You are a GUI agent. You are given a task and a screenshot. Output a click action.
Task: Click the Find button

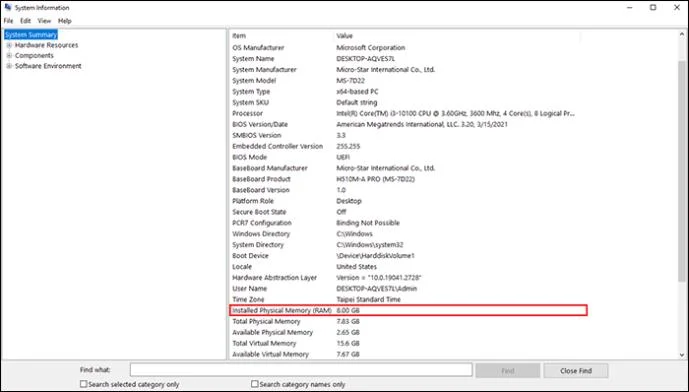tap(508, 370)
